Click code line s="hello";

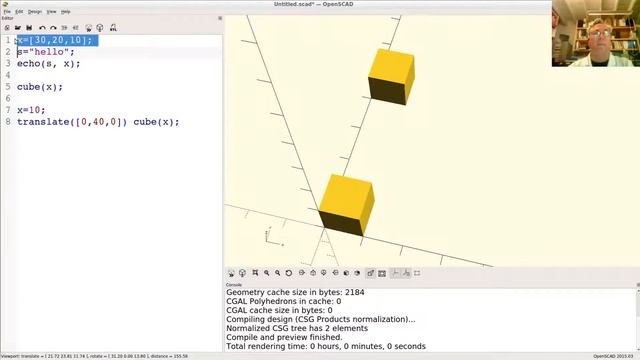[46, 52]
